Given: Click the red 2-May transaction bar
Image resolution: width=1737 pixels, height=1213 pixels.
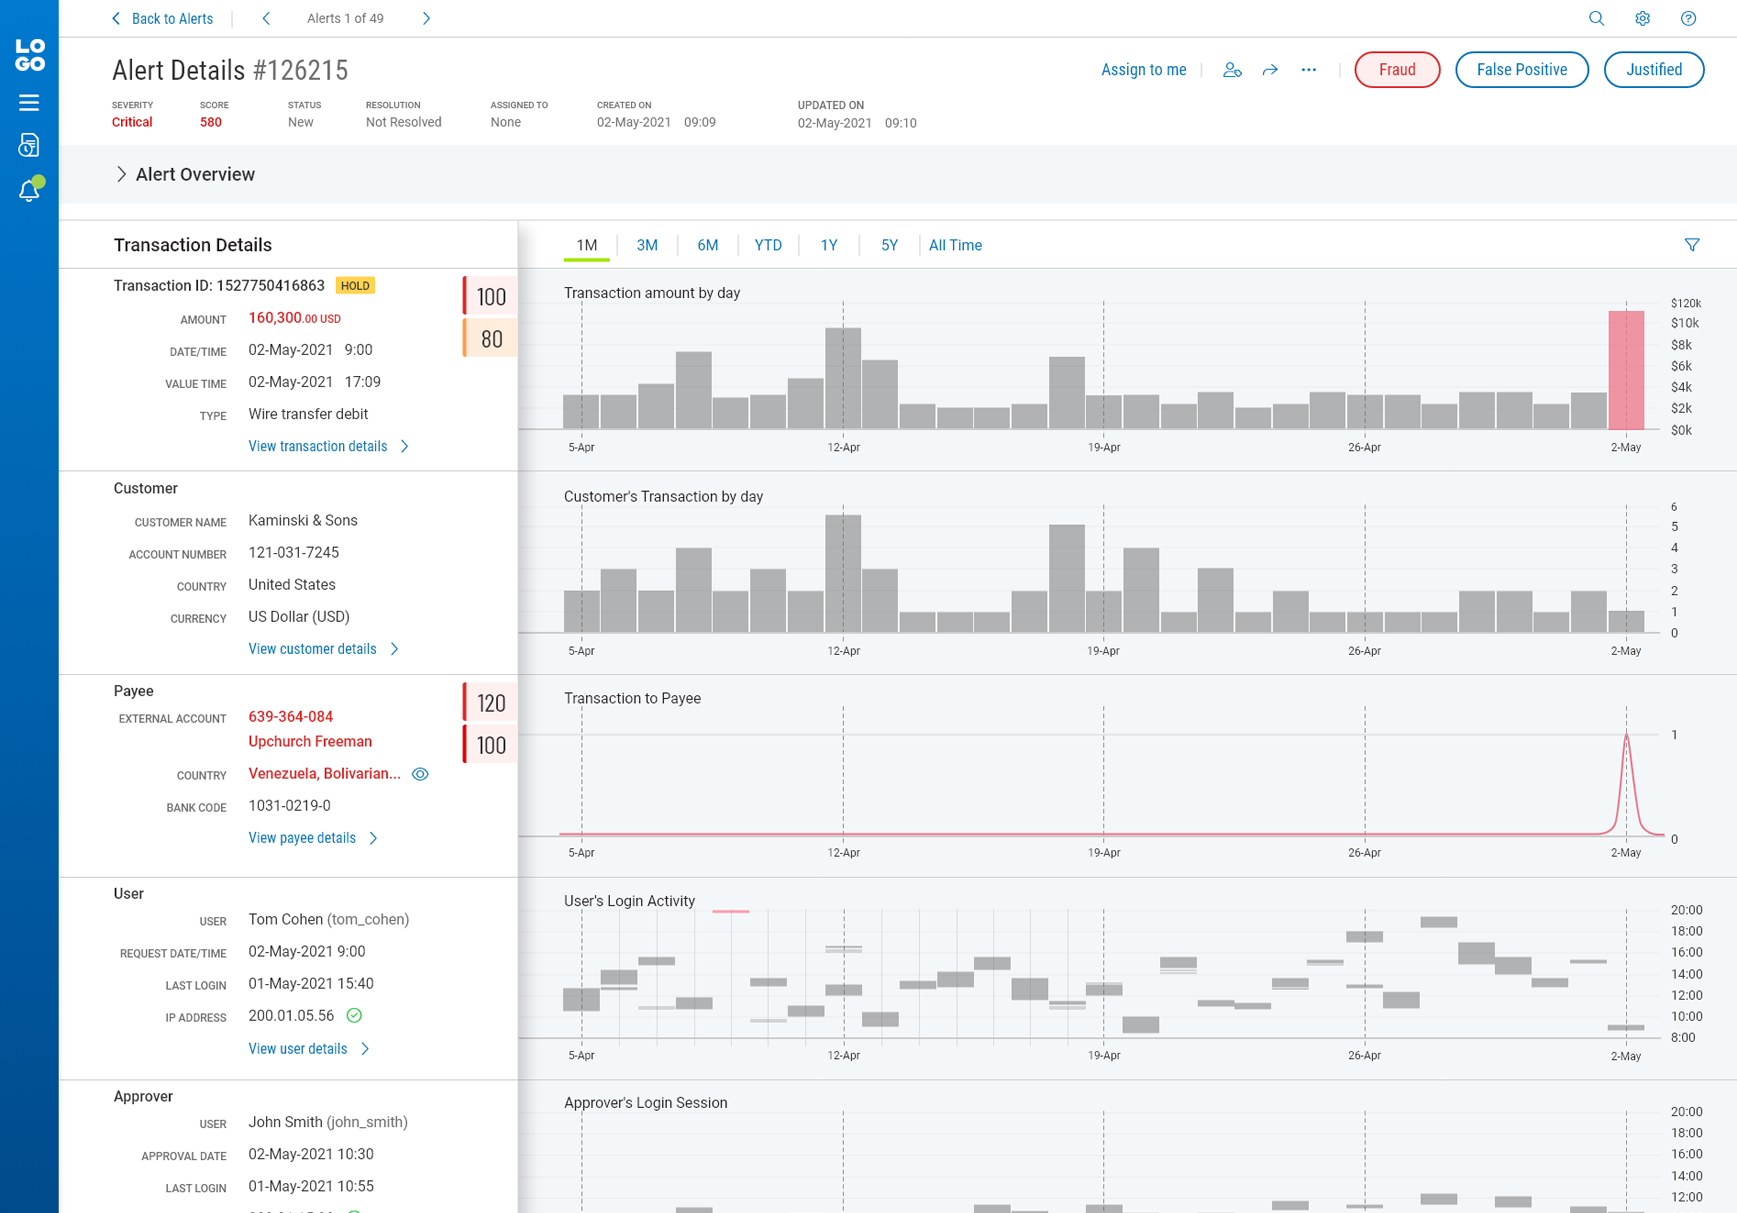Looking at the screenshot, I should point(1626,370).
